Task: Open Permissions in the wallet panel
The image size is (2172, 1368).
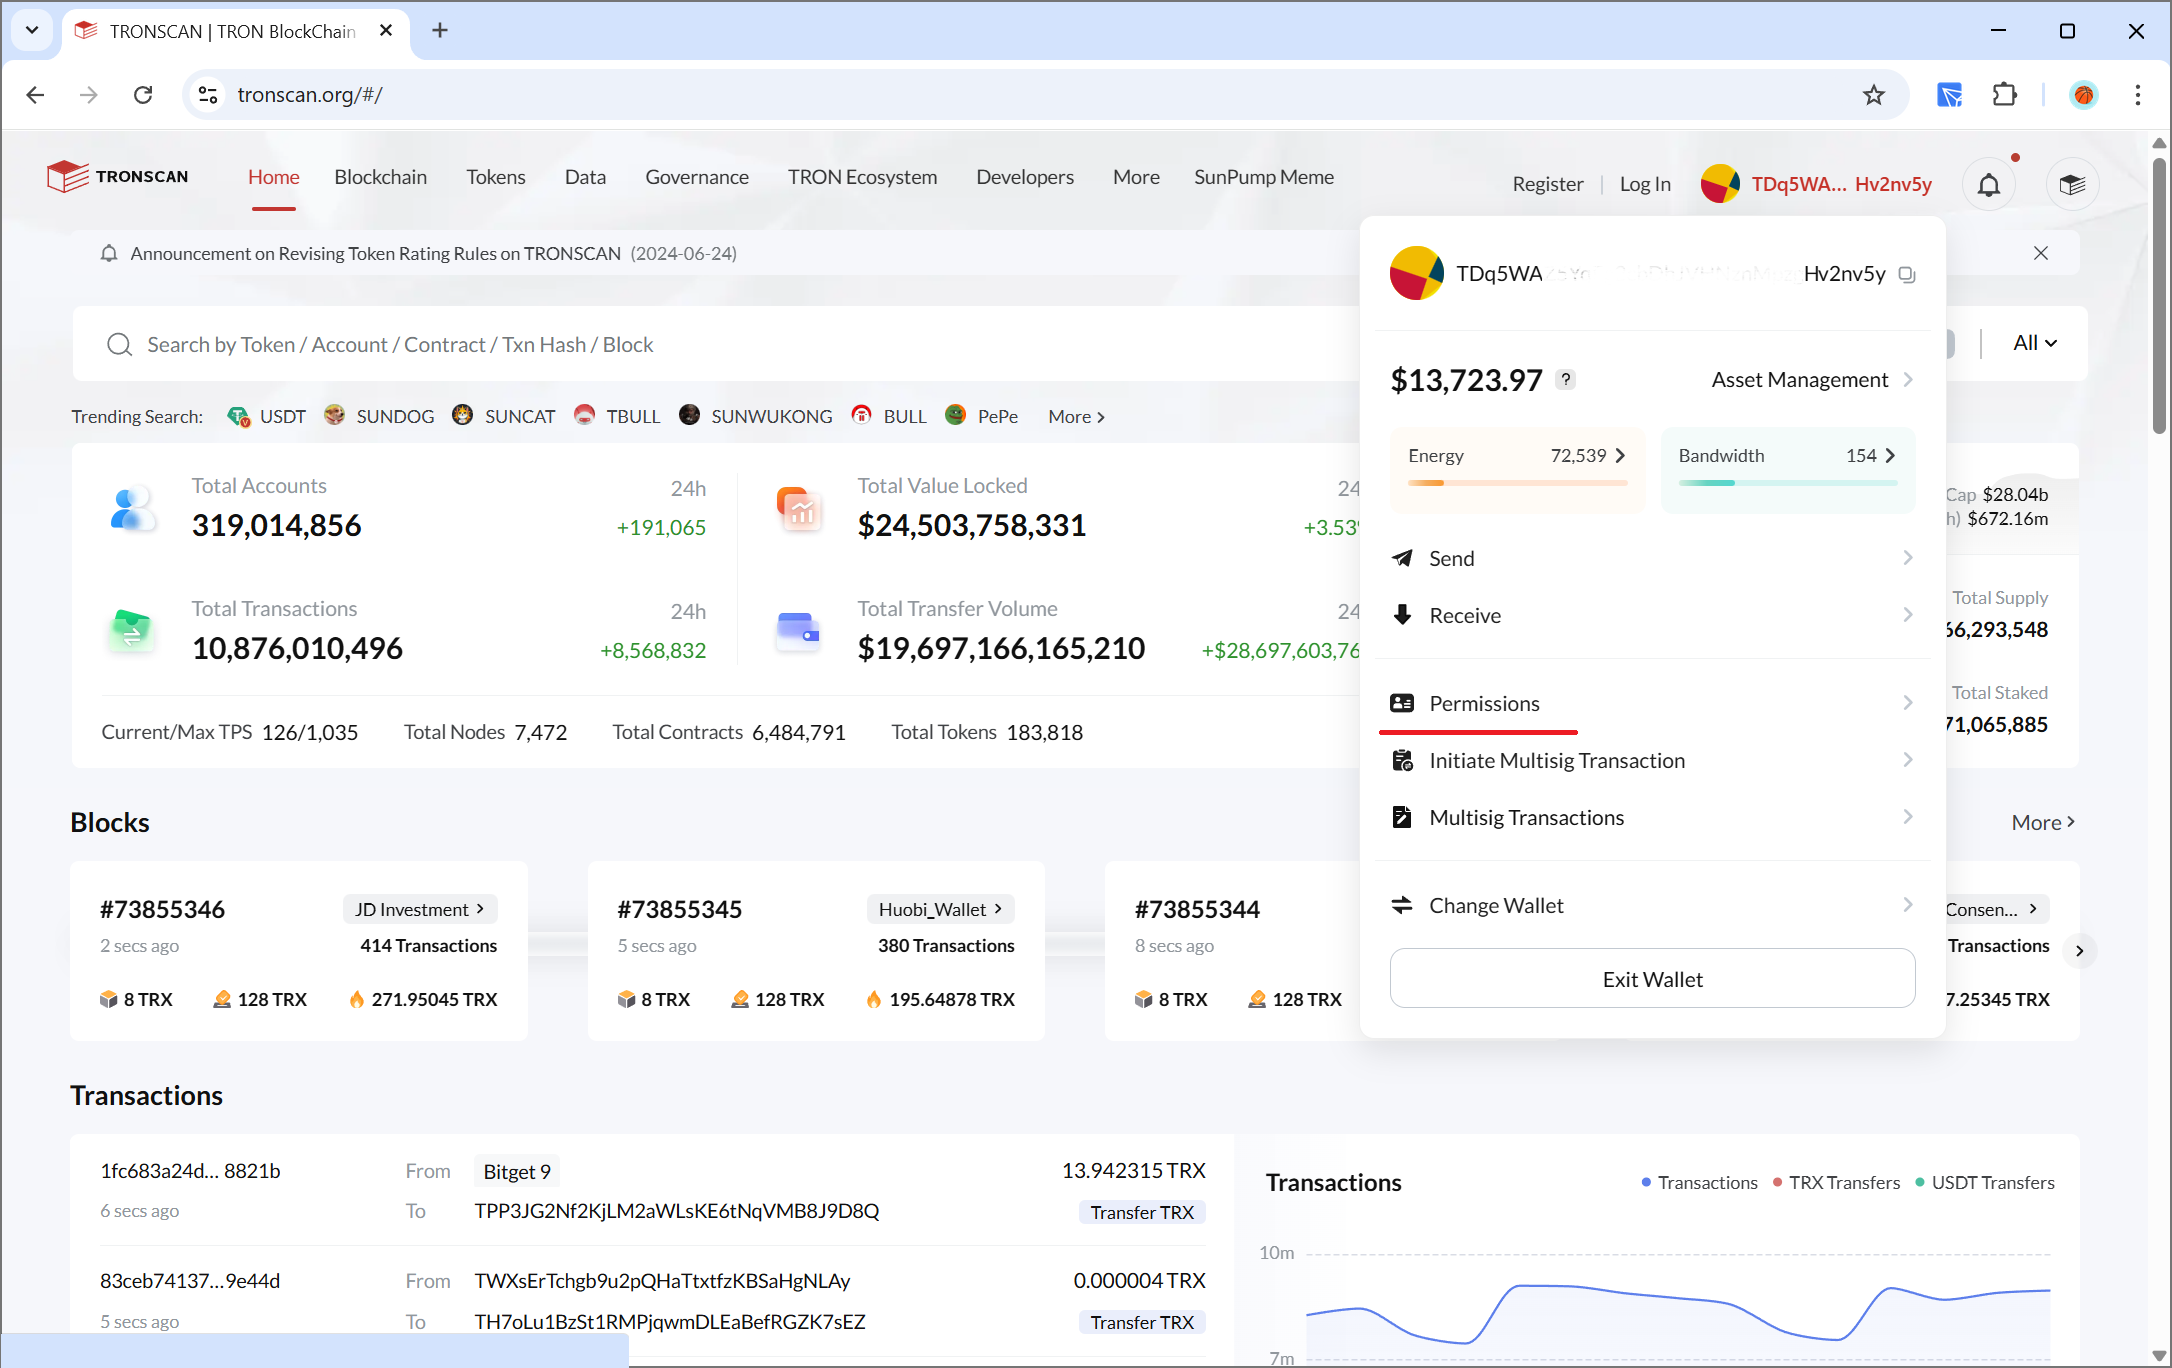Action: (x=1652, y=704)
